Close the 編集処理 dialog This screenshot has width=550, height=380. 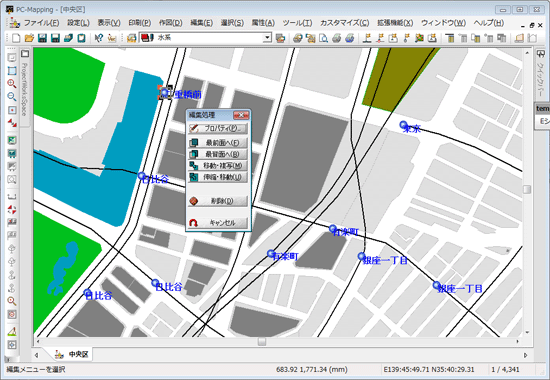pos(241,115)
